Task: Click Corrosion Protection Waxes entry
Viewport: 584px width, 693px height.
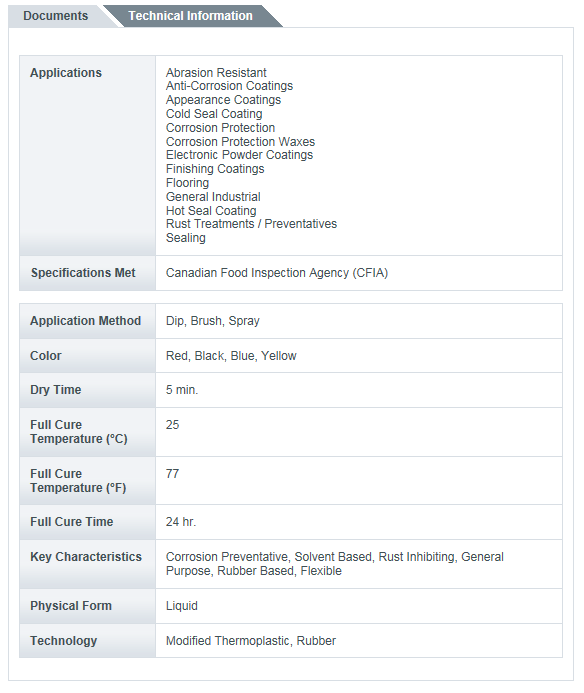Action: coord(240,141)
